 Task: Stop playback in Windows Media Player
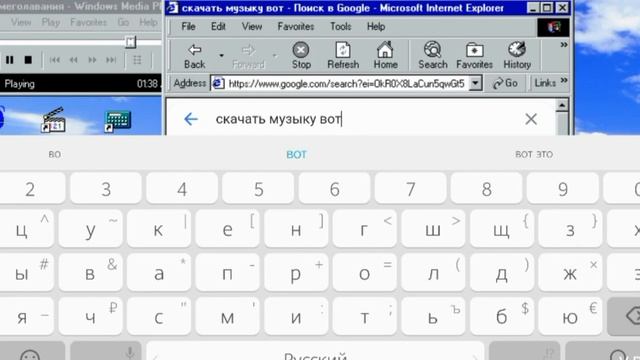(28, 60)
